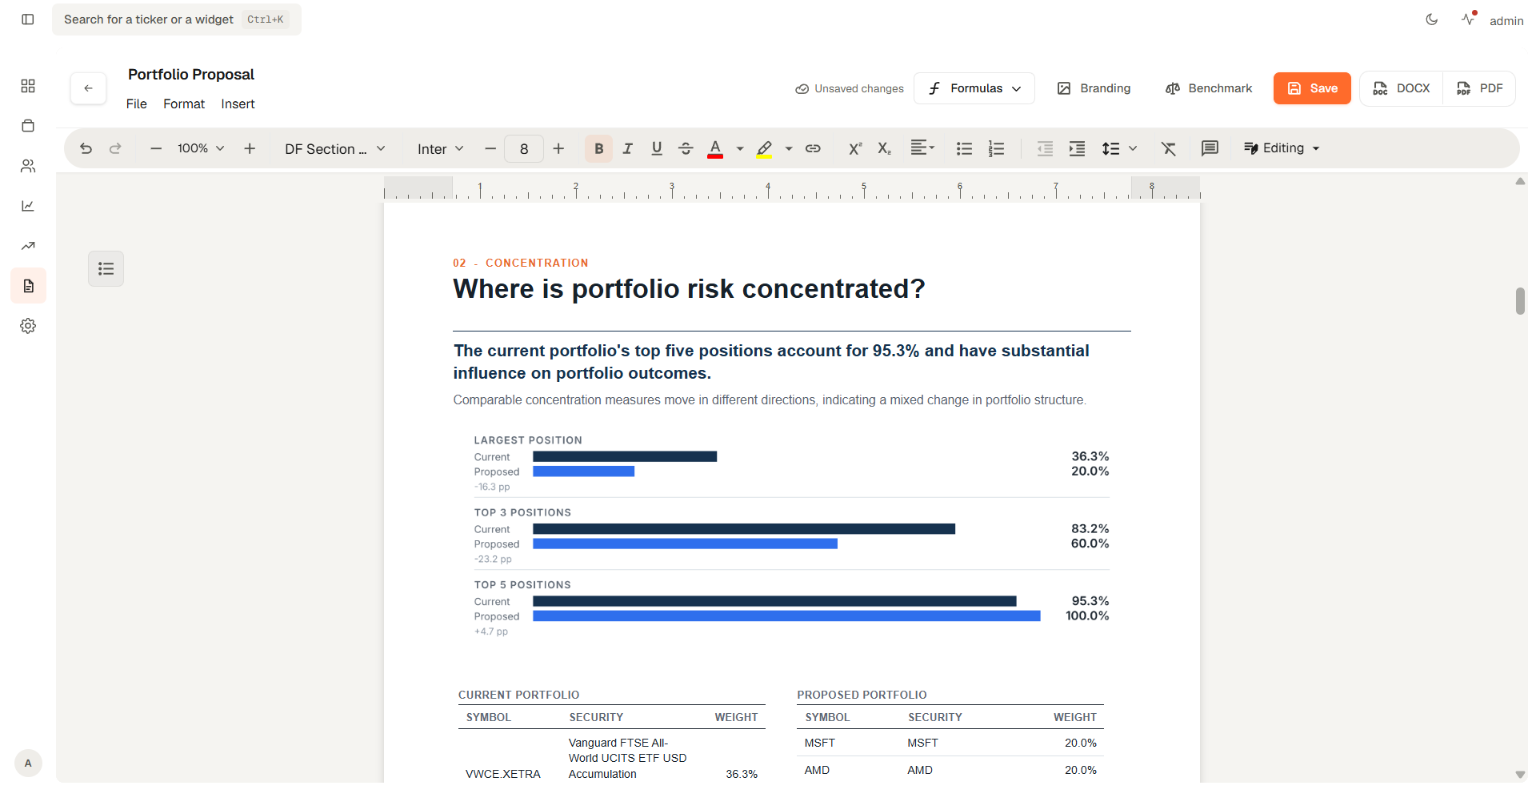1536x787 pixels.
Task: Export as PDF
Action: (x=1479, y=88)
